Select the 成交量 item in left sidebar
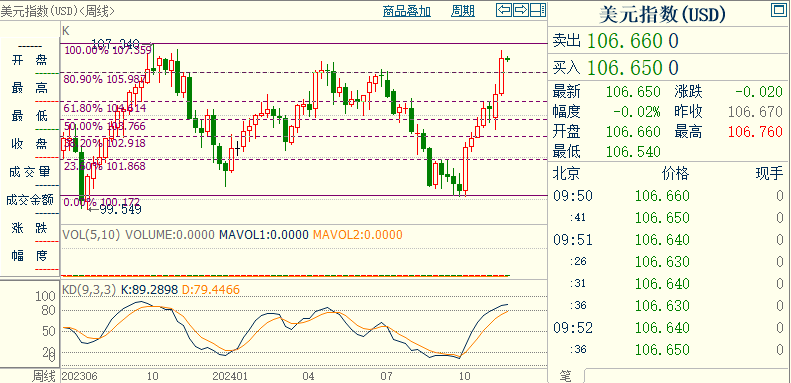Image resolution: width=791 pixels, height=383 pixels. pyautogui.click(x=29, y=172)
